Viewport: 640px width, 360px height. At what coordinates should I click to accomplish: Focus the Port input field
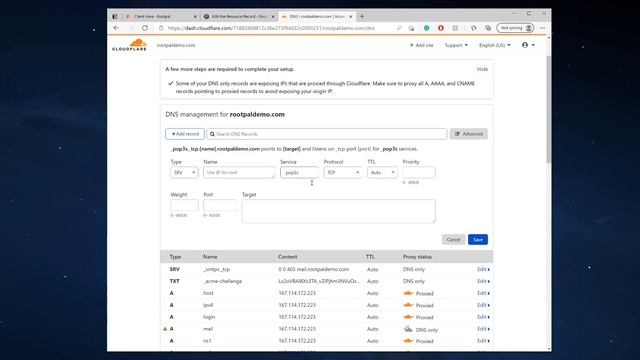(220, 205)
